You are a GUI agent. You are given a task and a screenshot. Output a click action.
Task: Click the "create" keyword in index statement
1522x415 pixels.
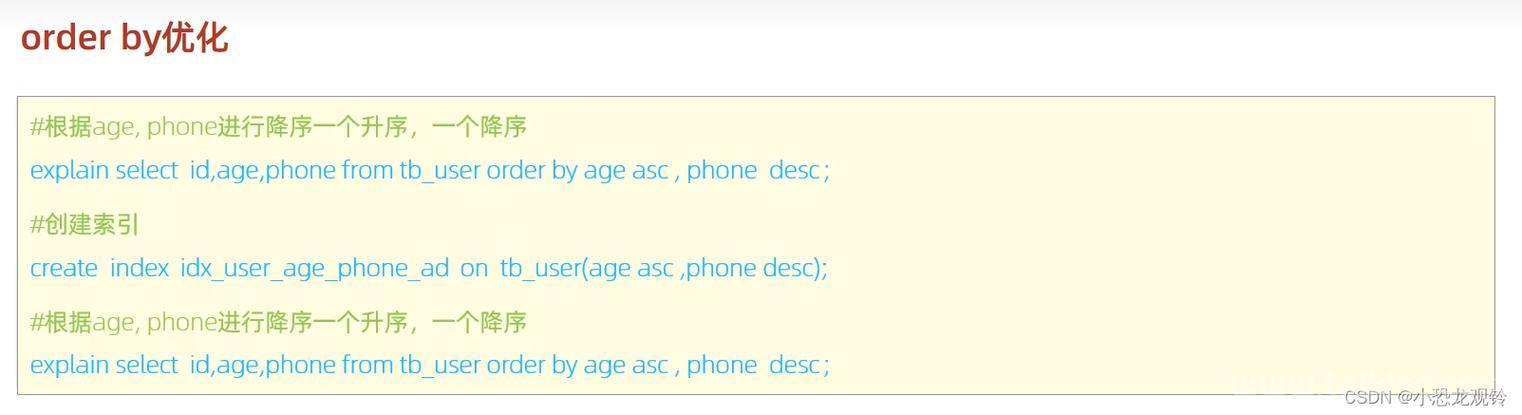point(64,268)
